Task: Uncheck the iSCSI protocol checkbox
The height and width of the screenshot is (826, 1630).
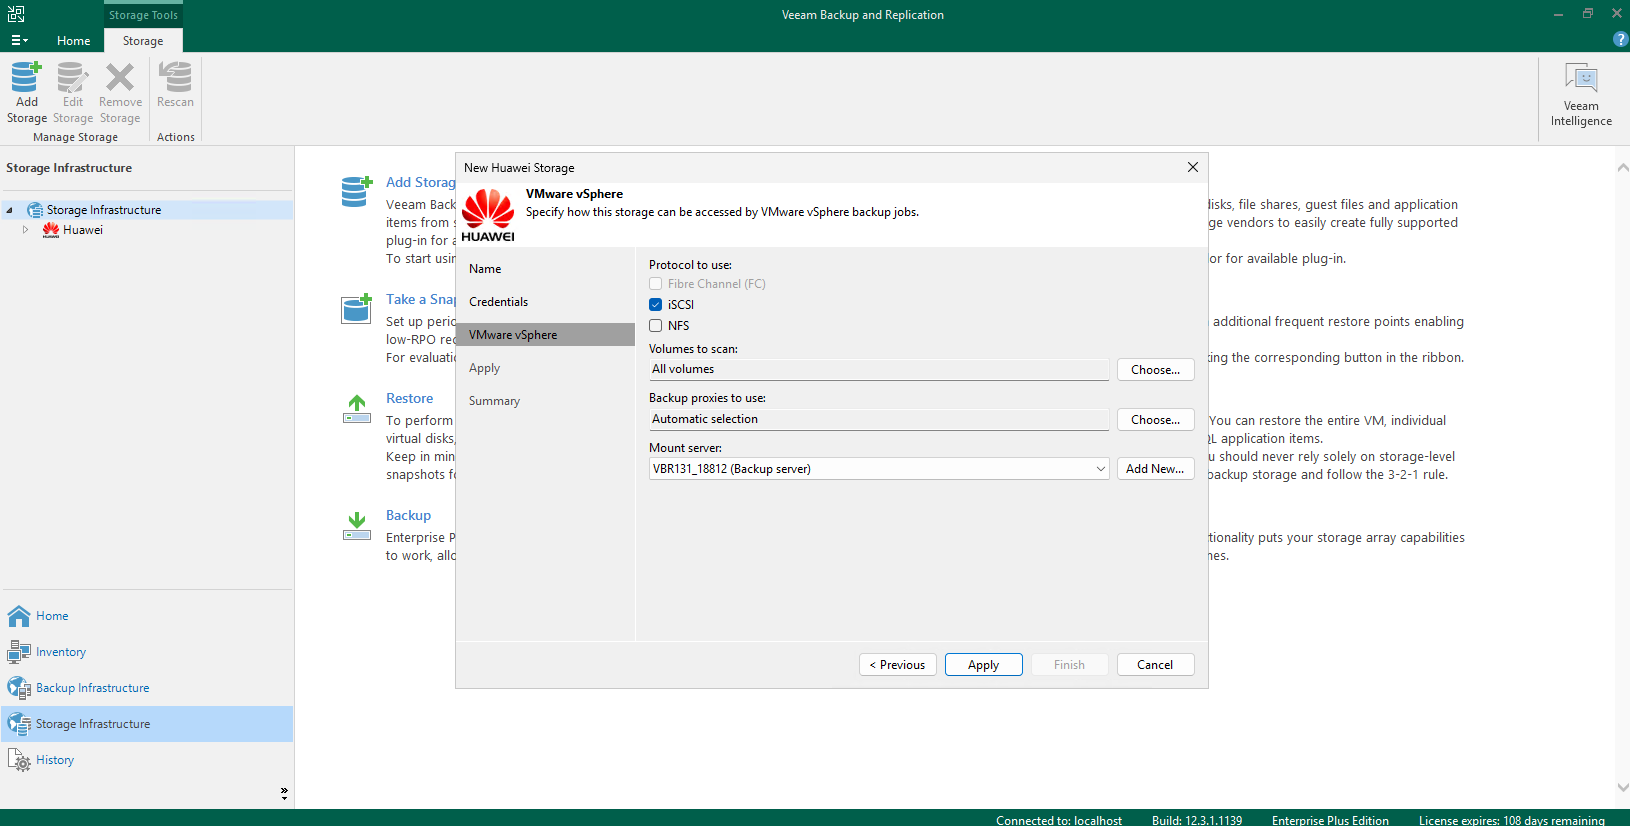Action: click(x=656, y=305)
